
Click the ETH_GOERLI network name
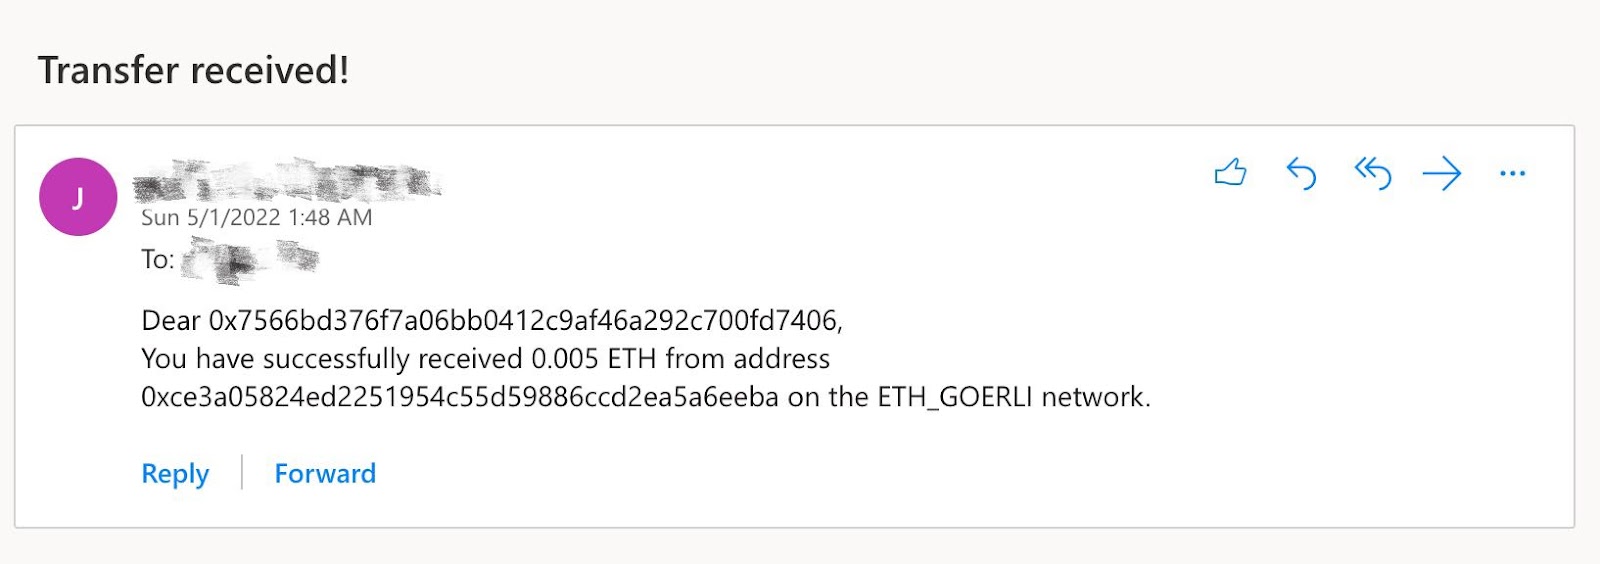tap(954, 397)
